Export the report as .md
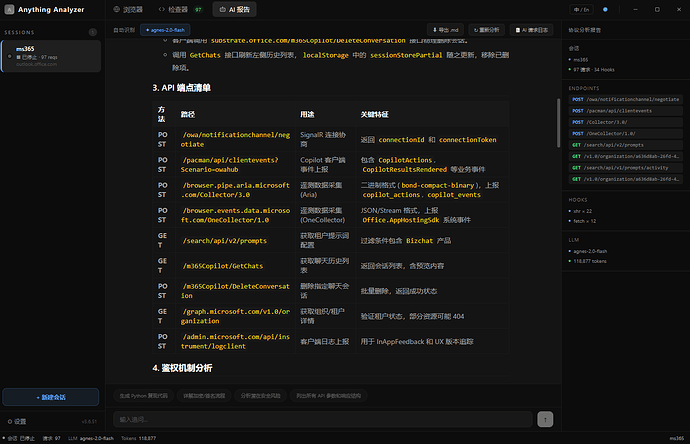Image resolution: width=690 pixels, height=444 pixels. click(446, 30)
